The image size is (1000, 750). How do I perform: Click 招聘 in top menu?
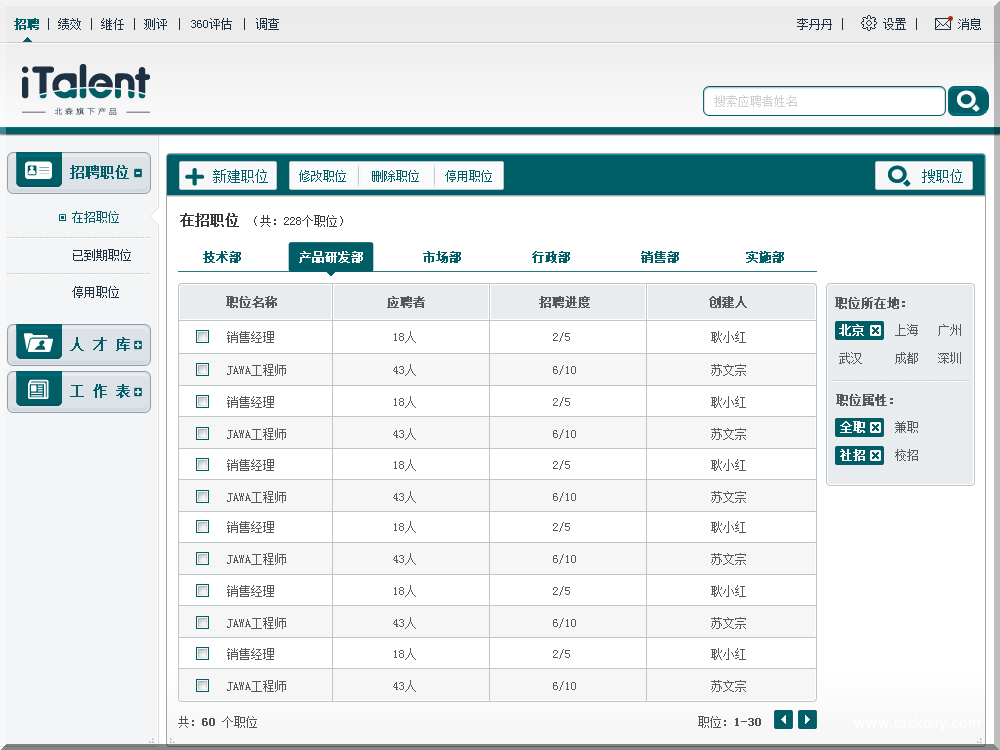tap(27, 24)
